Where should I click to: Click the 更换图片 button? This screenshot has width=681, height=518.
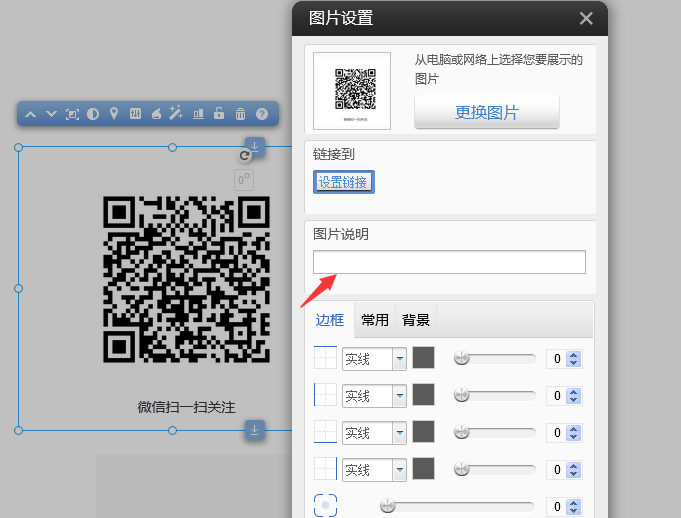(487, 112)
